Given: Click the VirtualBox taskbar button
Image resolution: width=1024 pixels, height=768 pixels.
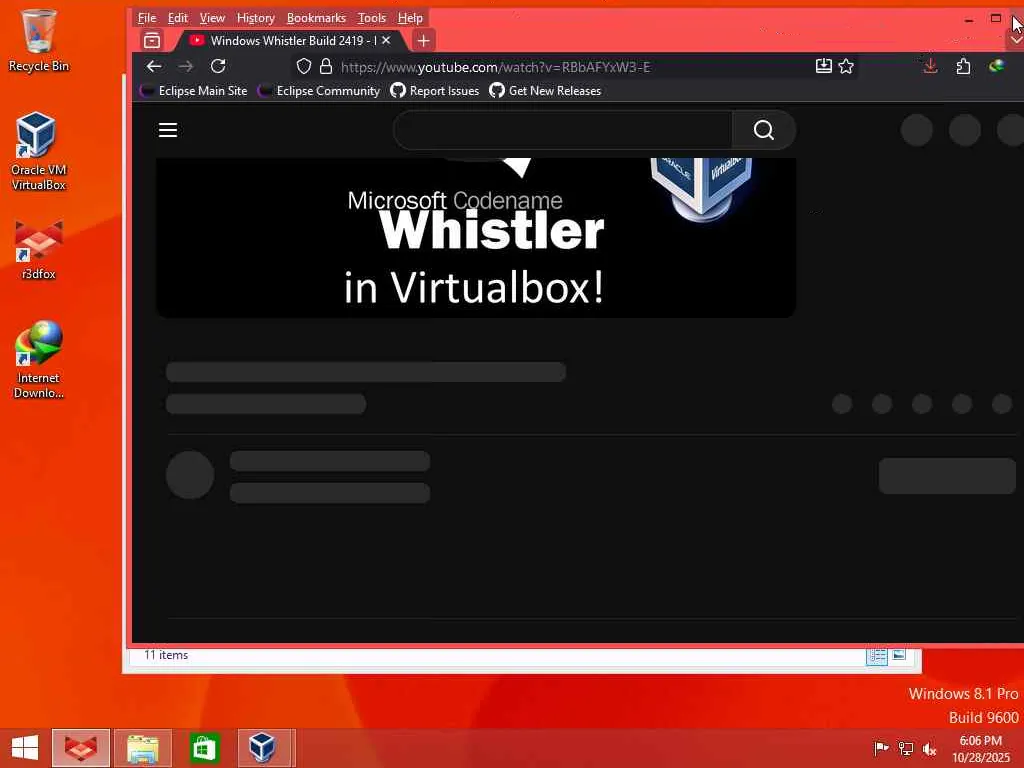Looking at the screenshot, I should (262, 748).
